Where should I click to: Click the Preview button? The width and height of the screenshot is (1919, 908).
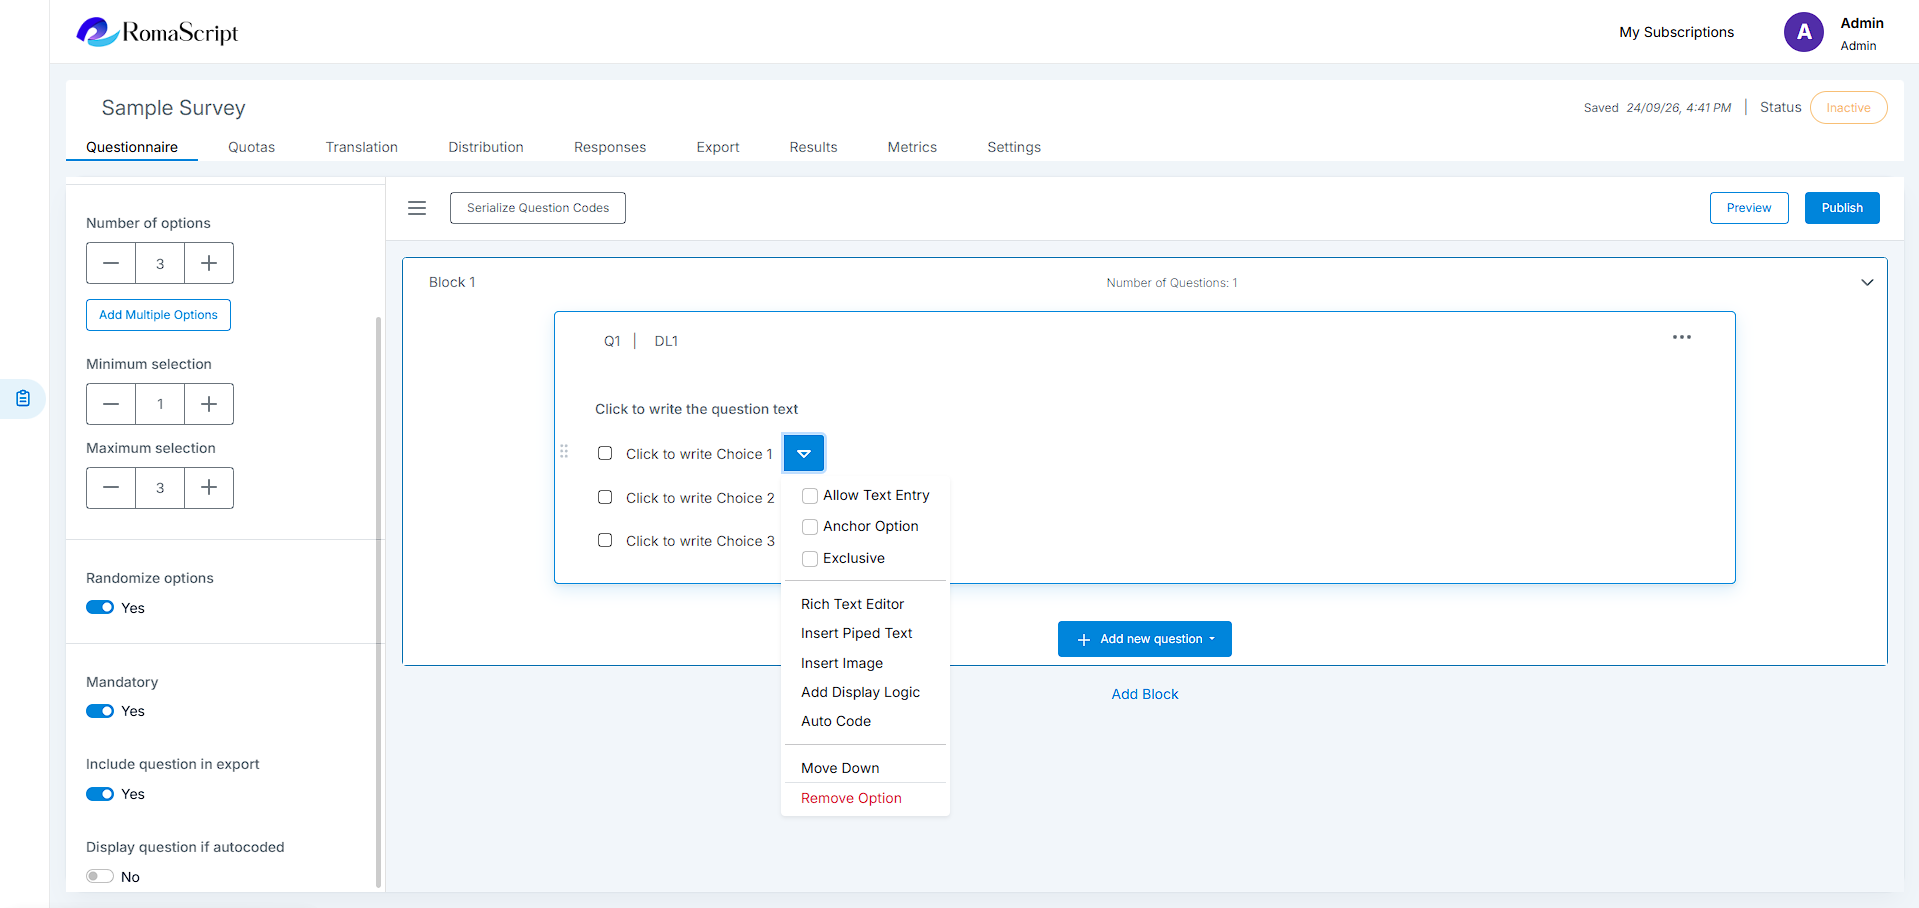click(x=1749, y=208)
